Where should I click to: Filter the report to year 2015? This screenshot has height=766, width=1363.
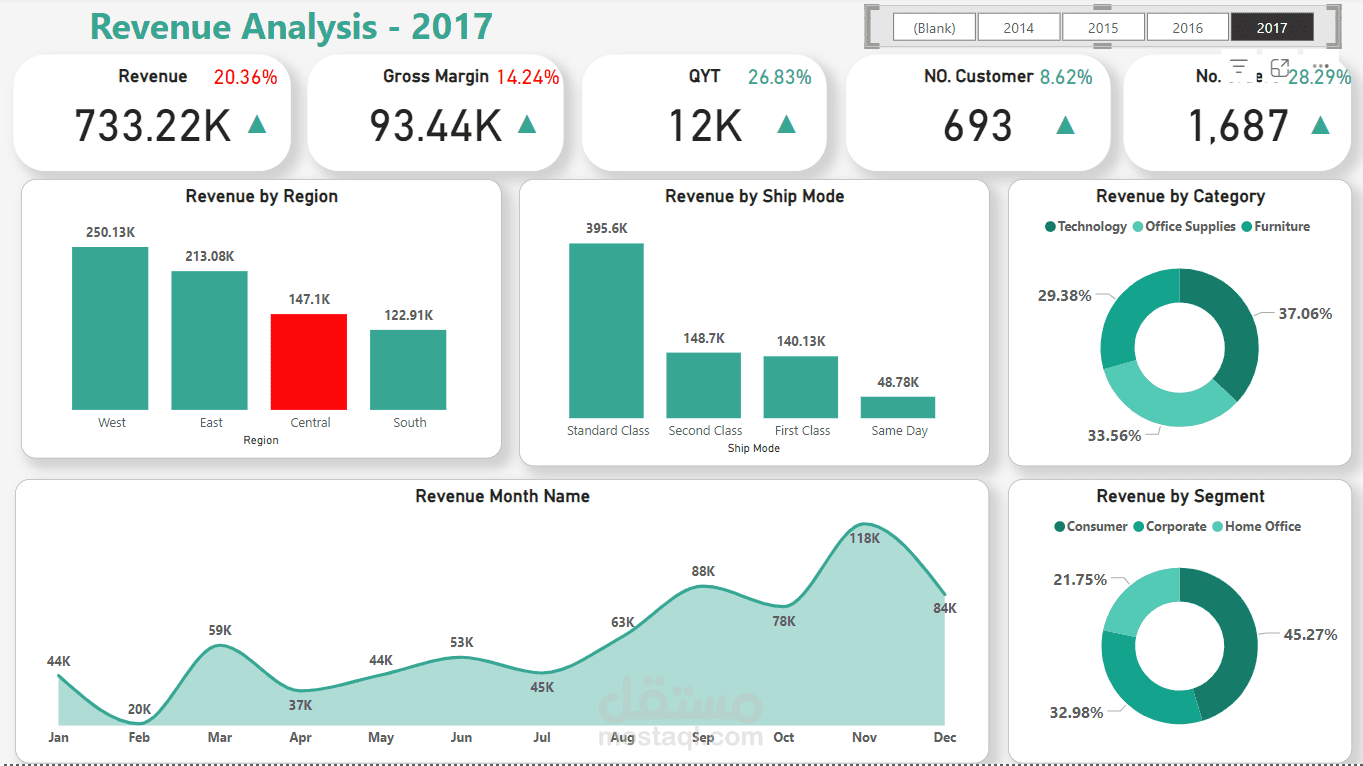pos(1103,28)
